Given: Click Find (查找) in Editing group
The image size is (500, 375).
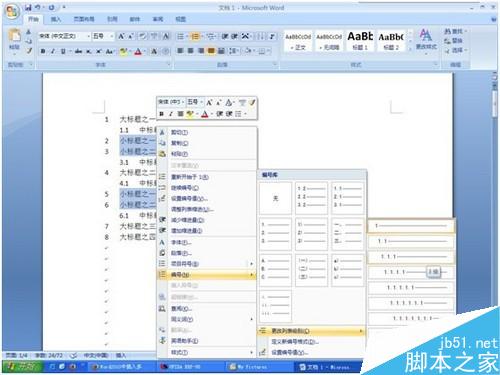Looking at the screenshot, I should point(454,31).
